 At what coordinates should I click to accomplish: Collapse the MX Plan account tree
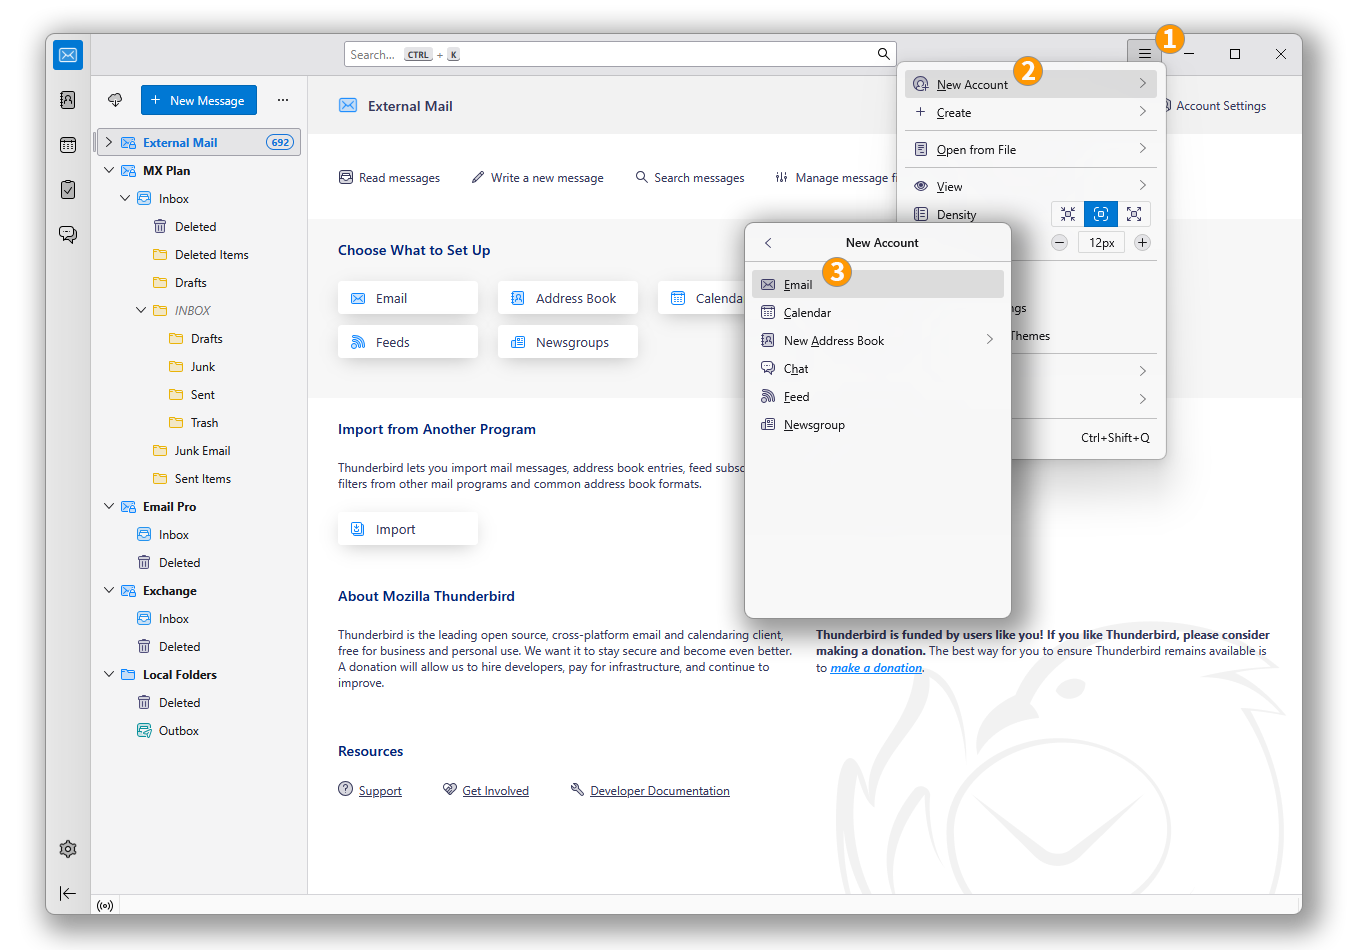pos(109,170)
